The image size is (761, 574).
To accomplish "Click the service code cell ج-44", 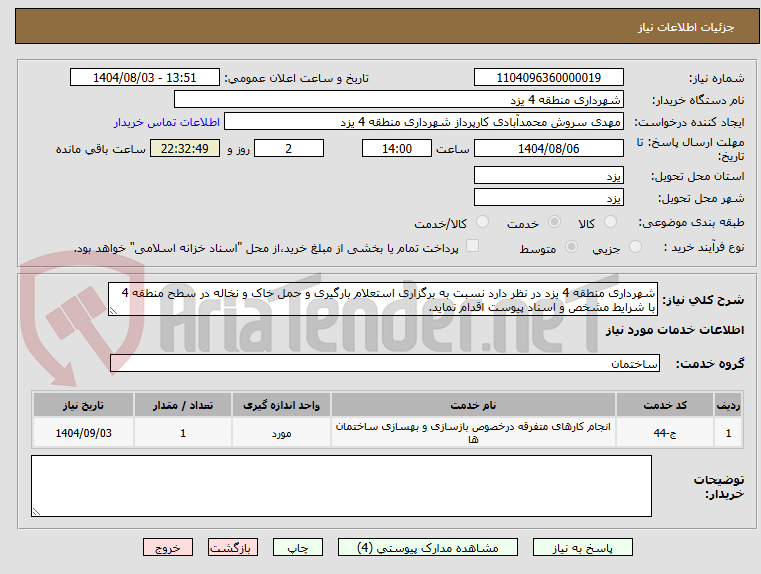I will 664,432.
